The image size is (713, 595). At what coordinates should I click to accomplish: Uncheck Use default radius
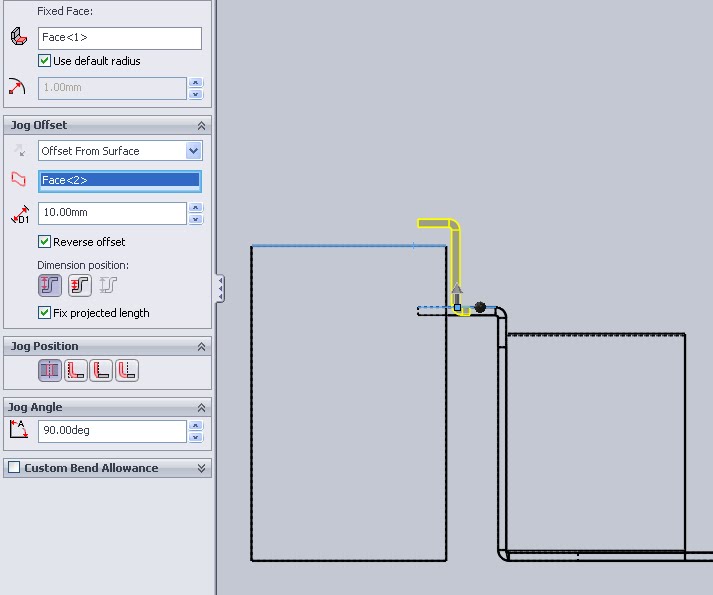(x=44, y=61)
